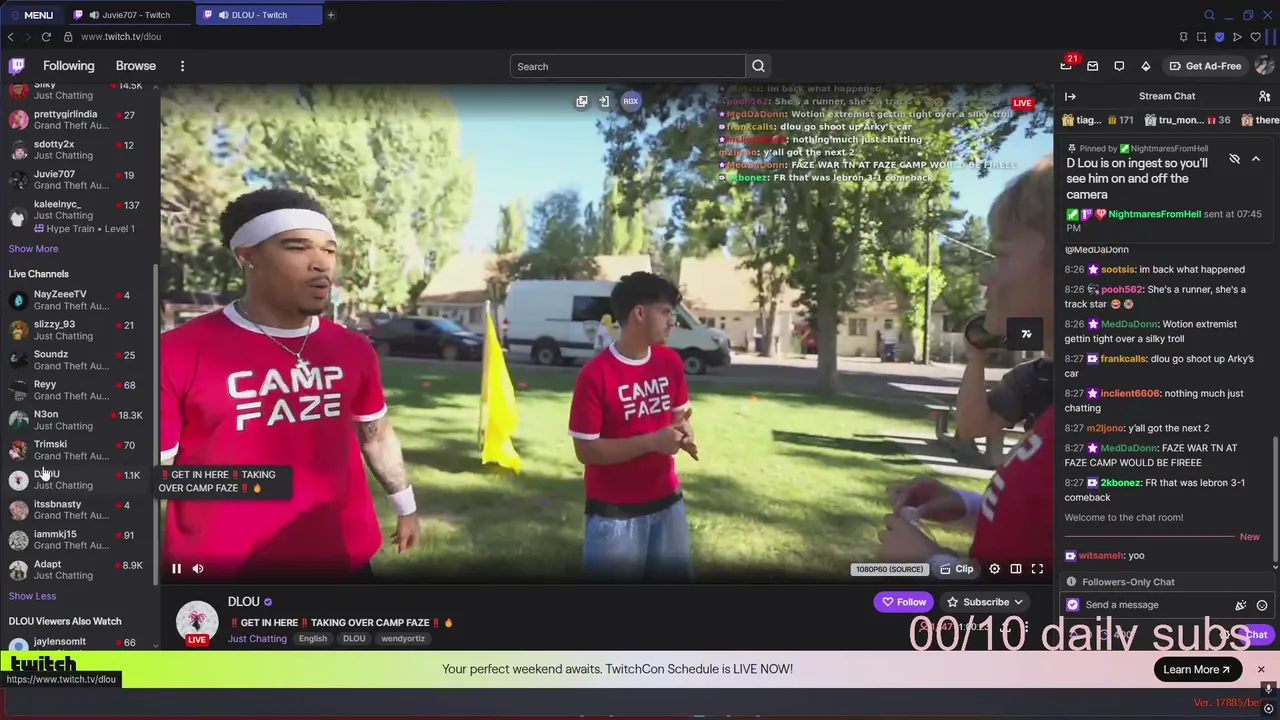This screenshot has height=720, width=1280.
Task: Open the DLOU channel avatar with LIVE badge
Action: 197,622
